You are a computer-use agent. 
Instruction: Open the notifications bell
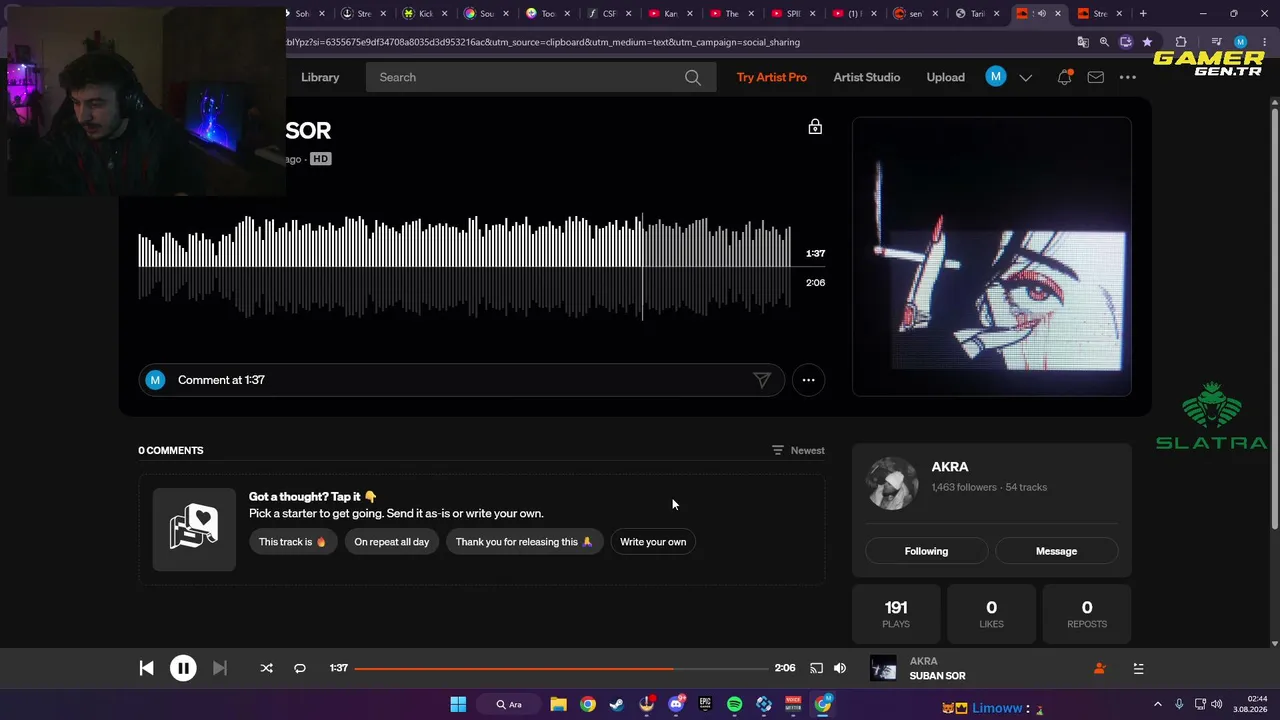pos(1065,77)
